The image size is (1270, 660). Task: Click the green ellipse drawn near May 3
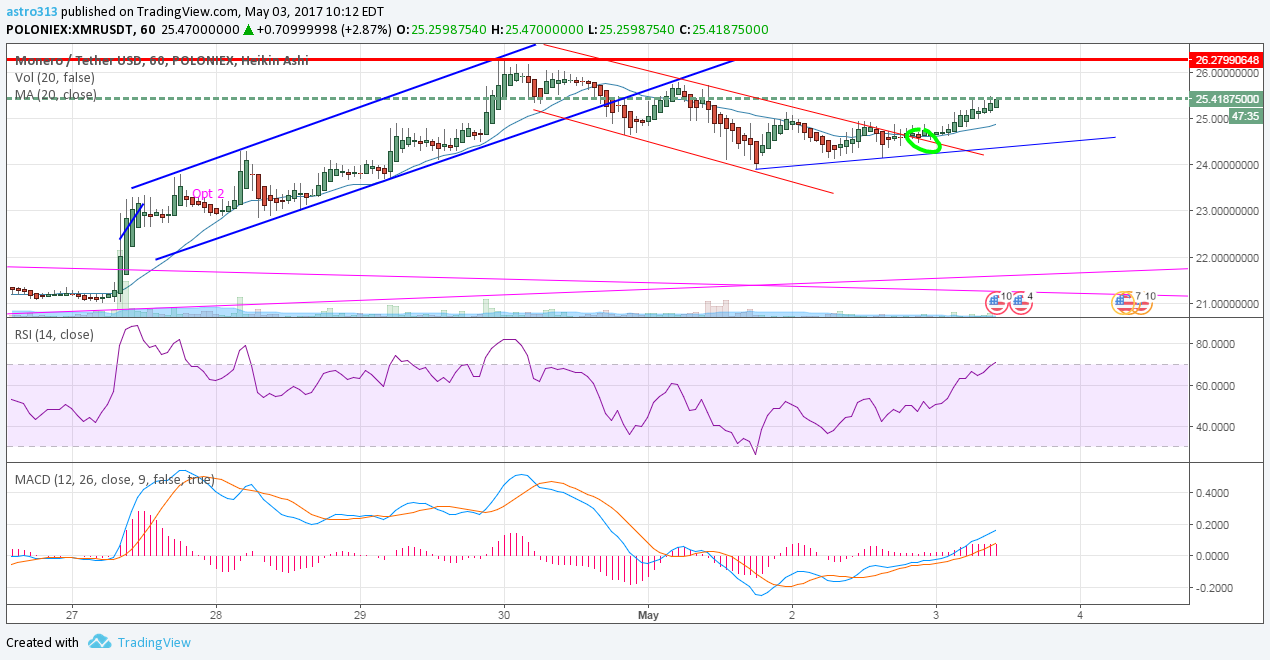point(922,141)
